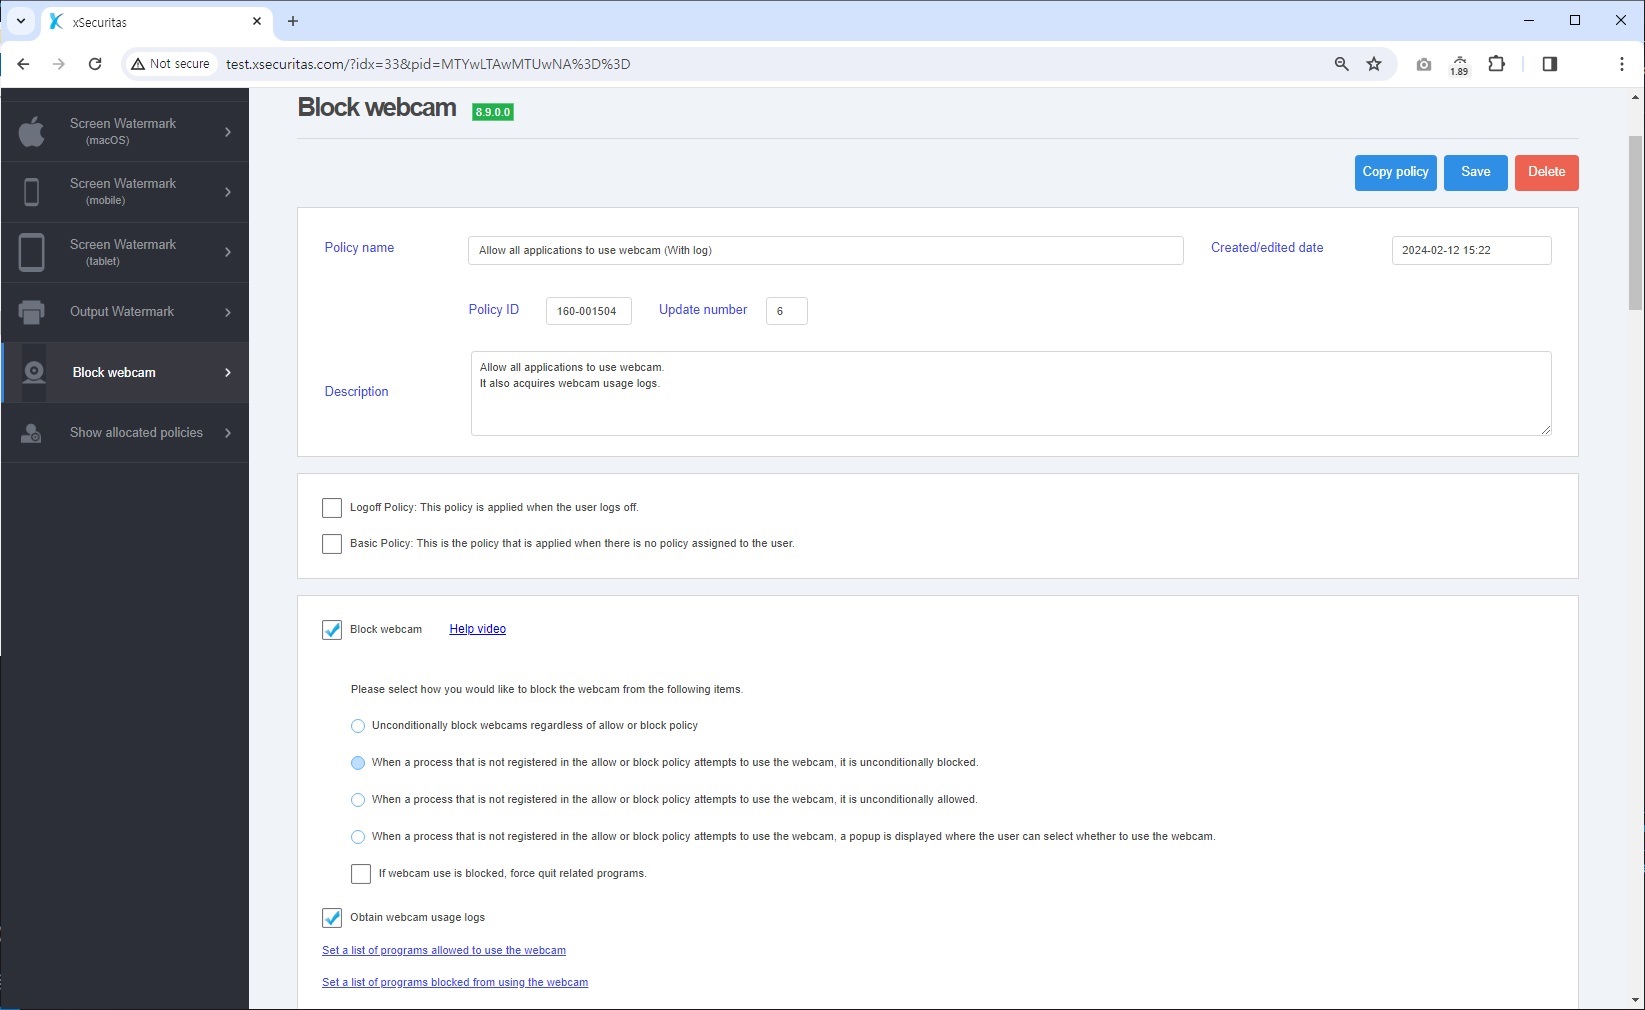Open Screen Watermark (macOS) section in sidebar
1645x1010 pixels.
(124, 131)
